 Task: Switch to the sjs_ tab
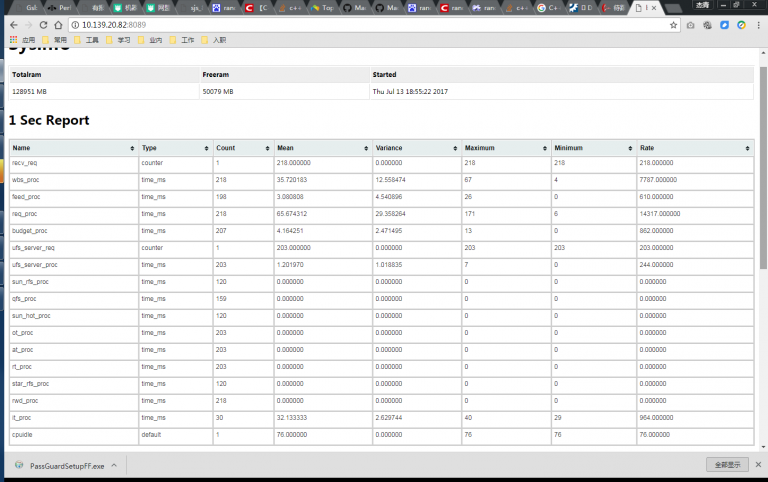point(192,8)
